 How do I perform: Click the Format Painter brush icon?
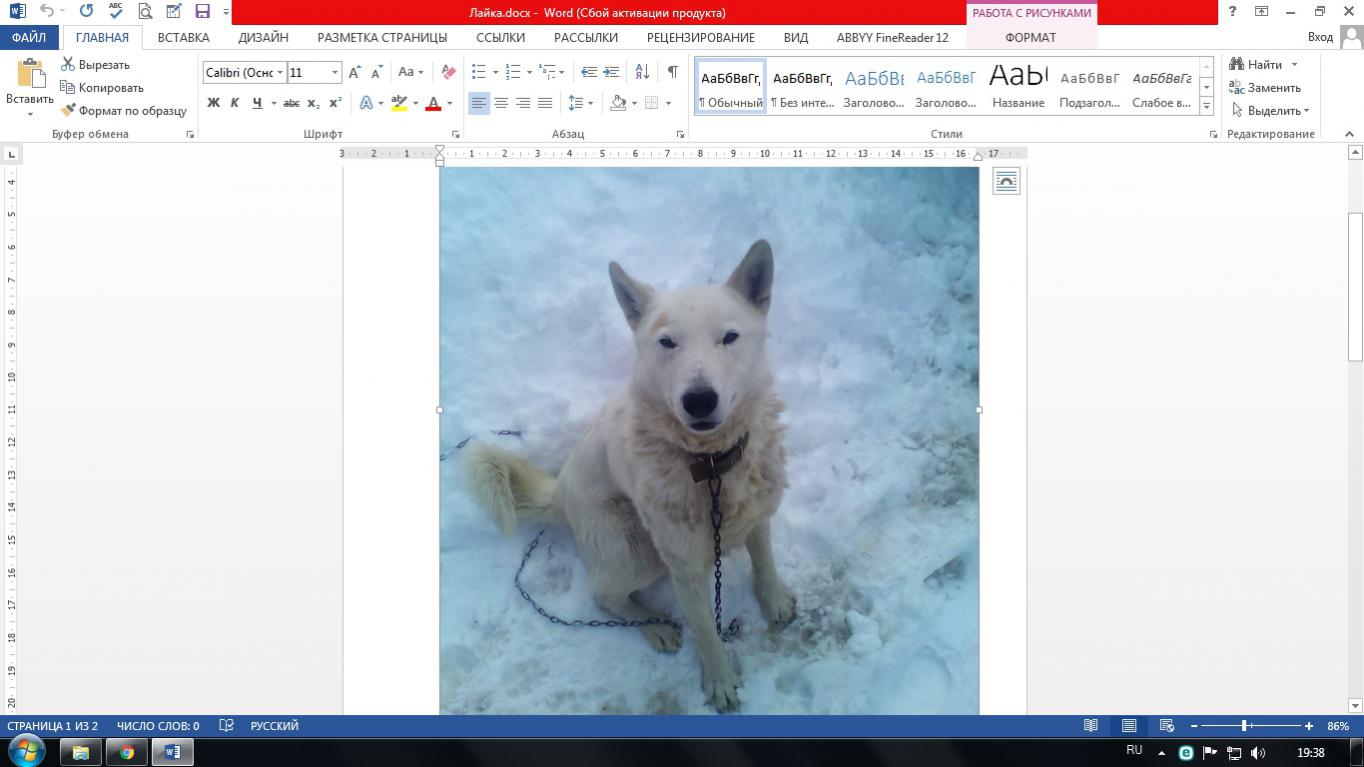pyautogui.click(x=68, y=111)
